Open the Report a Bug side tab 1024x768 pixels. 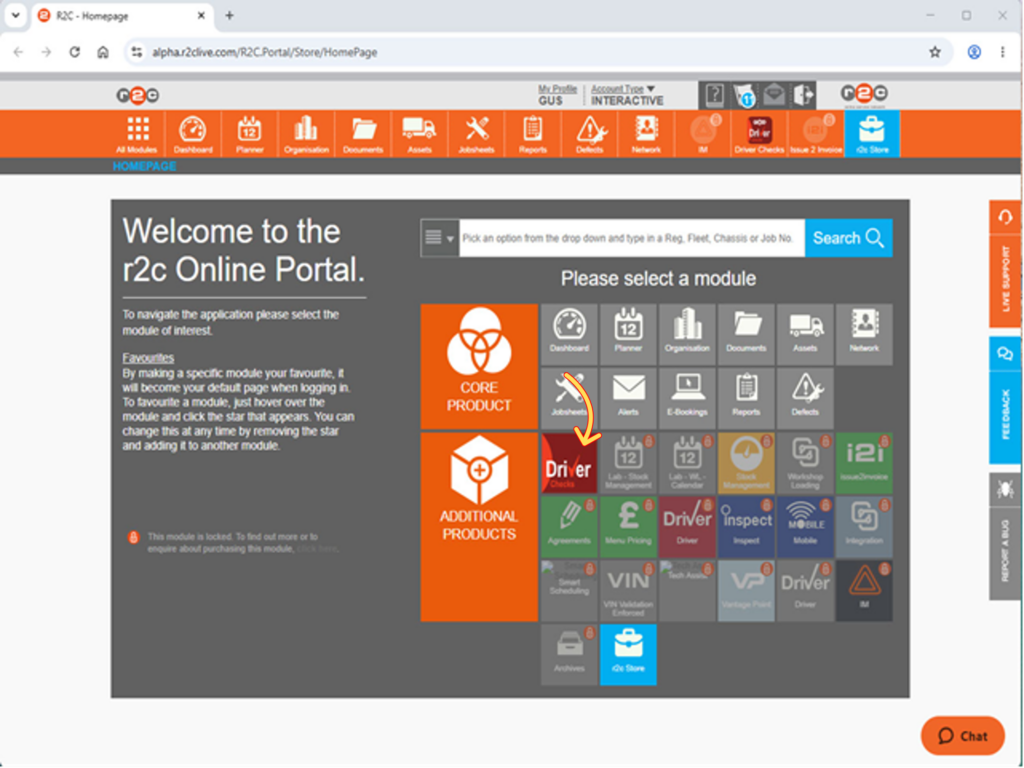click(1005, 536)
